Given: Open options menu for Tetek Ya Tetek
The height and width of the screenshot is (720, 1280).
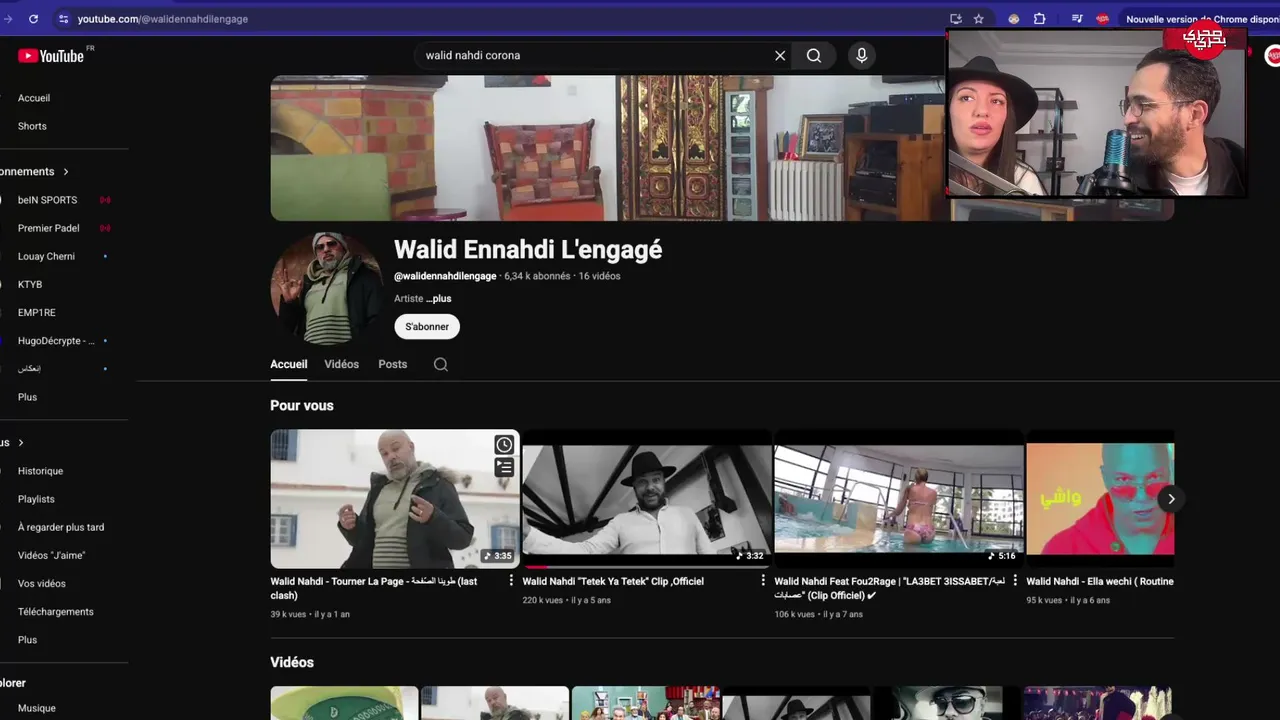Looking at the screenshot, I should click(x=763, y=581).
